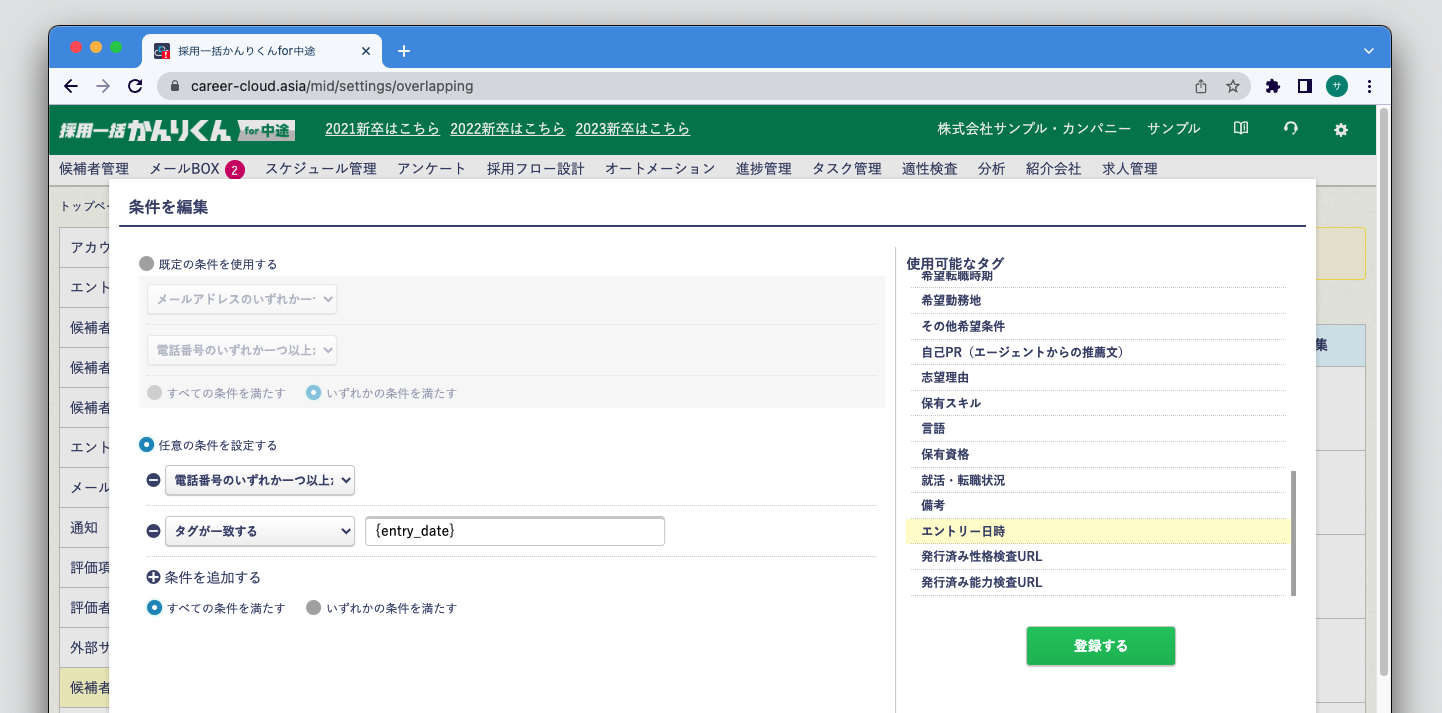
Task: Select the 保有スキル tag
Action: (x=1098, y=403)
